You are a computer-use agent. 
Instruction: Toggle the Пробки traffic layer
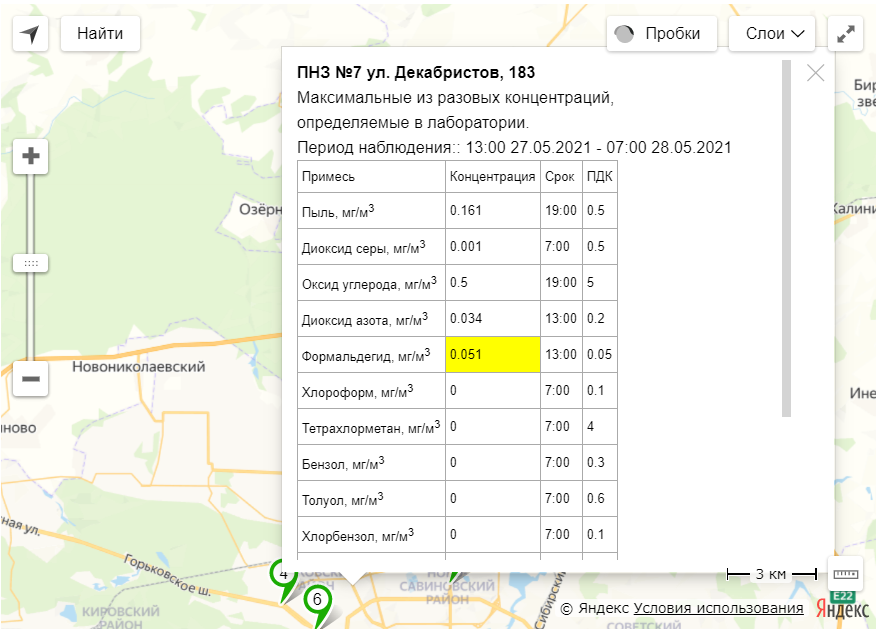point(661,34)
